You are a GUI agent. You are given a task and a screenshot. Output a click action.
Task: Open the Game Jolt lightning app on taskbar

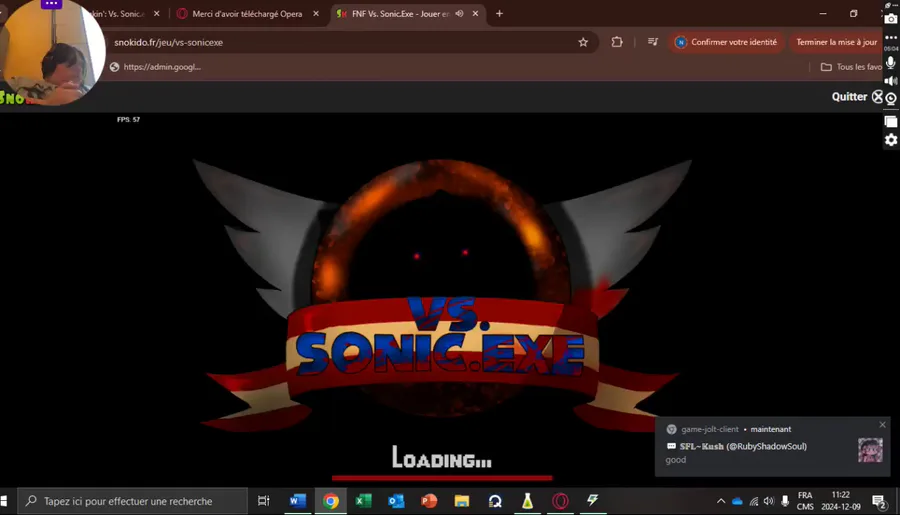(x=593, y=501)
